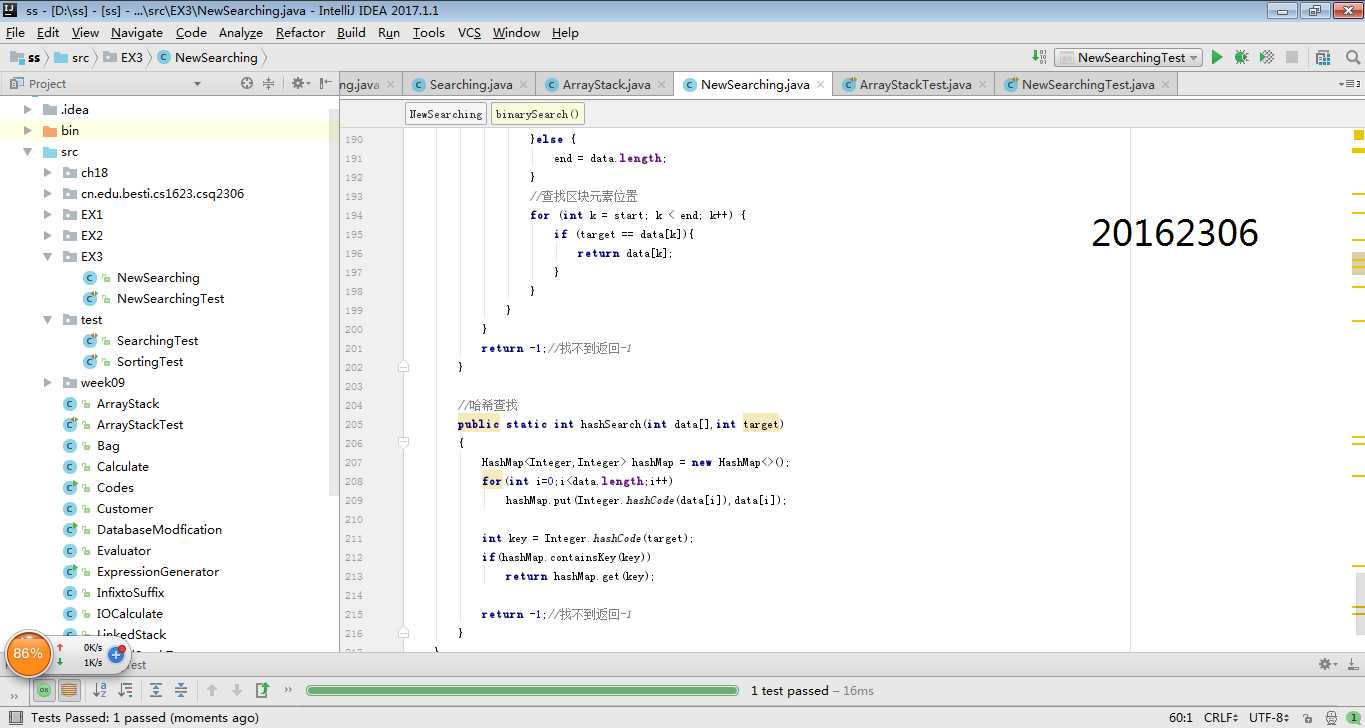
Task: Open the Search Everywhere magnifier
Action: [1351, 58]
